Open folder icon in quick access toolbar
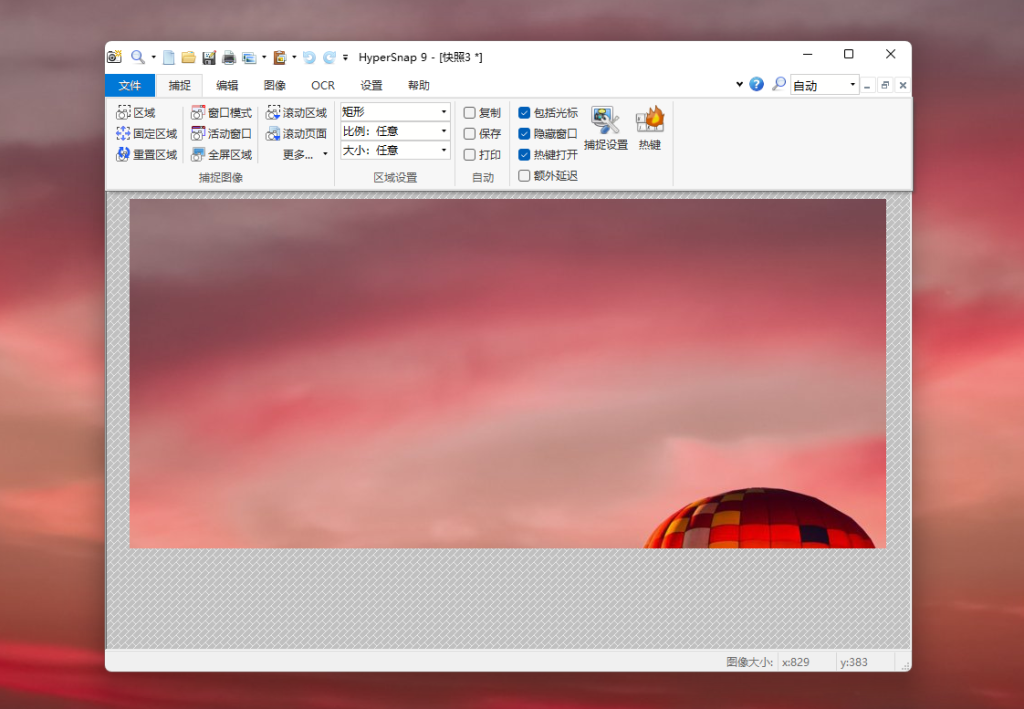This screenshot has width=1024, height=709. [x=188, y=57]
